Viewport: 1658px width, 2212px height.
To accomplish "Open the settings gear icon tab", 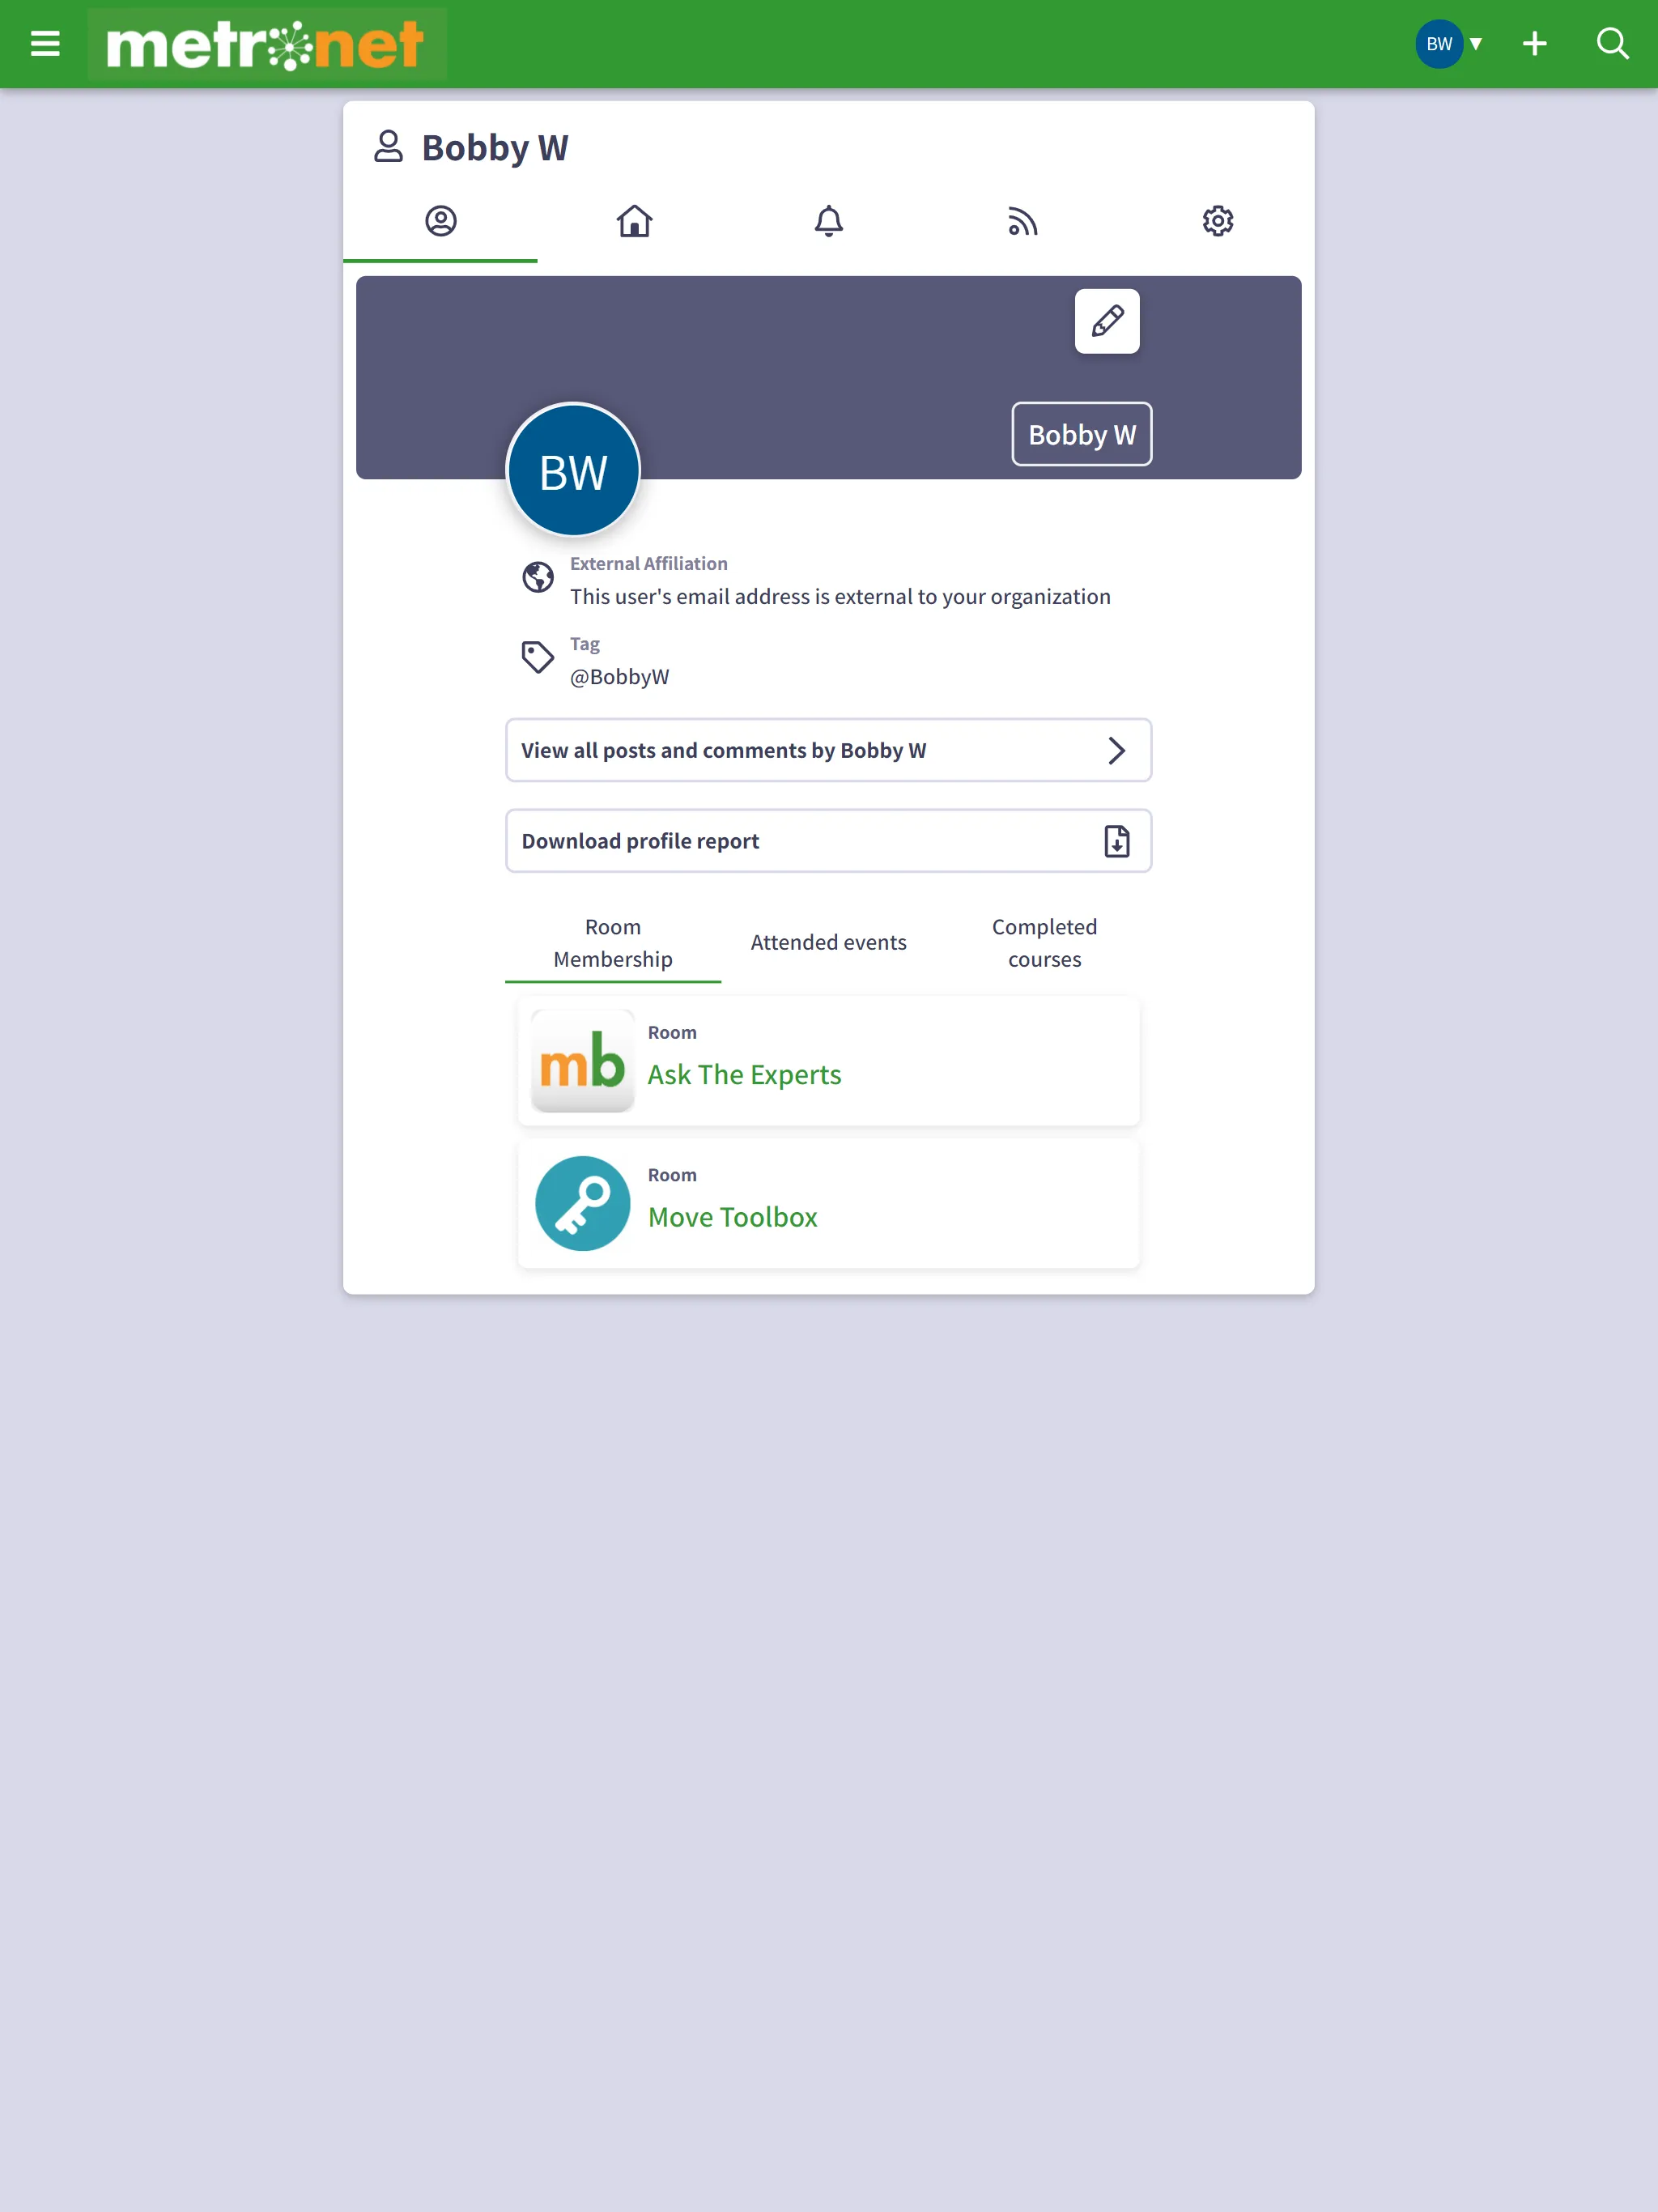I will pos(1218,221).
